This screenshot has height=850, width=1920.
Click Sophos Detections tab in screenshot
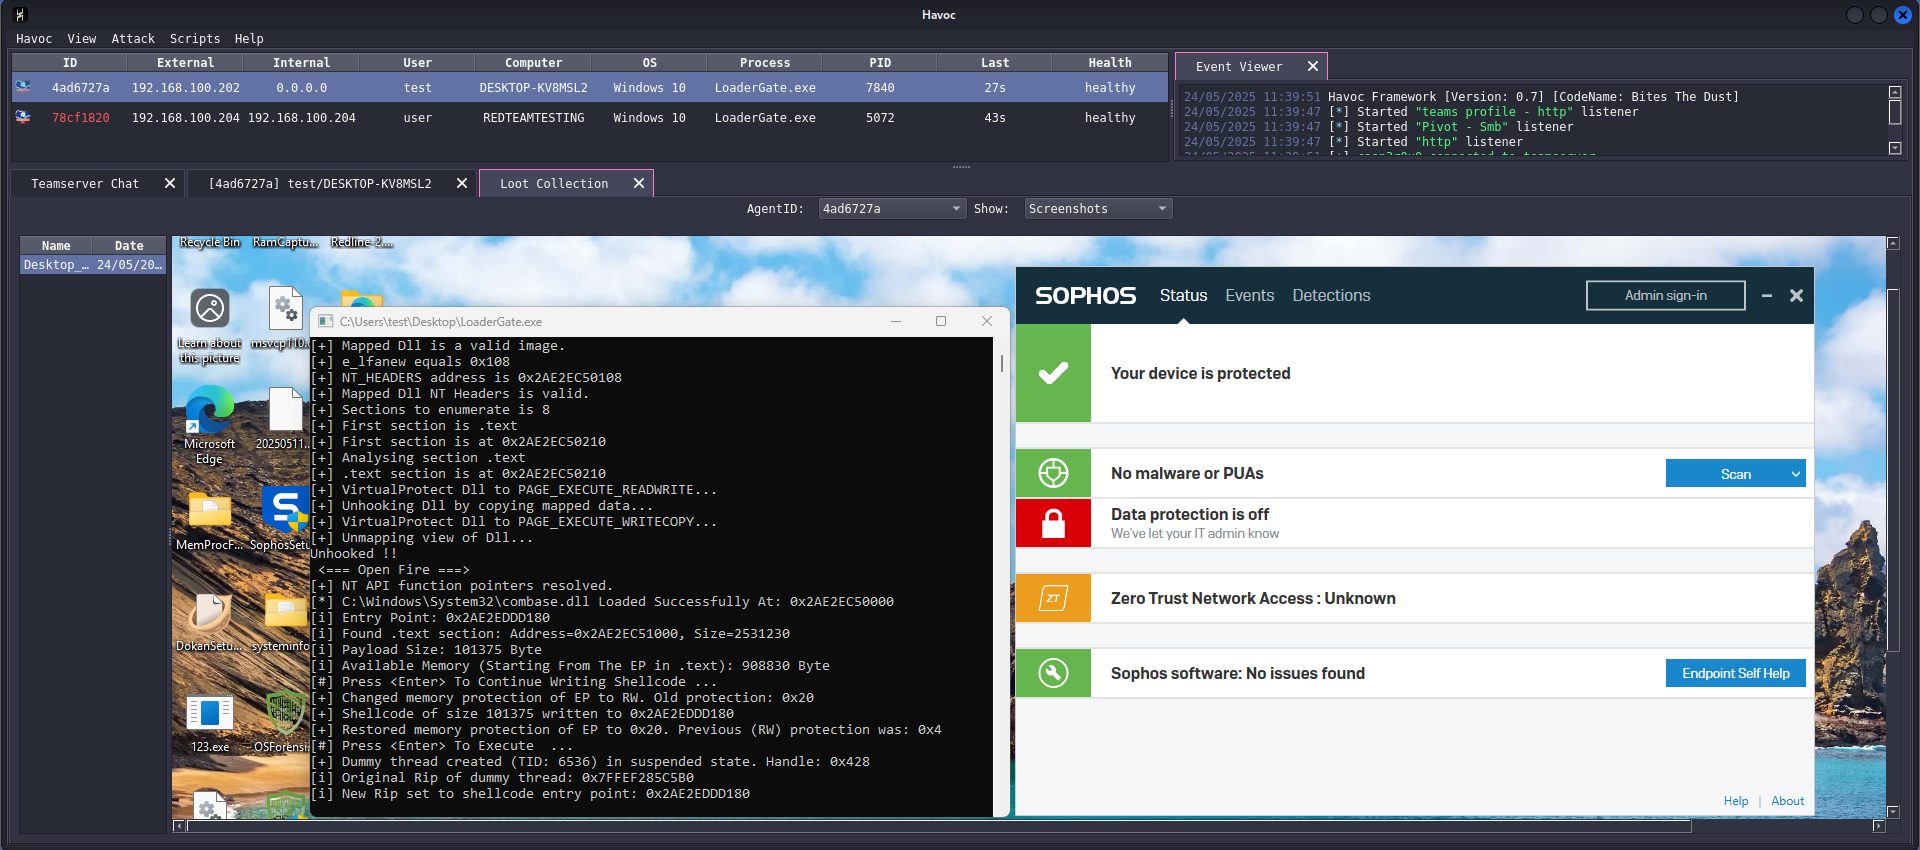1331,296
